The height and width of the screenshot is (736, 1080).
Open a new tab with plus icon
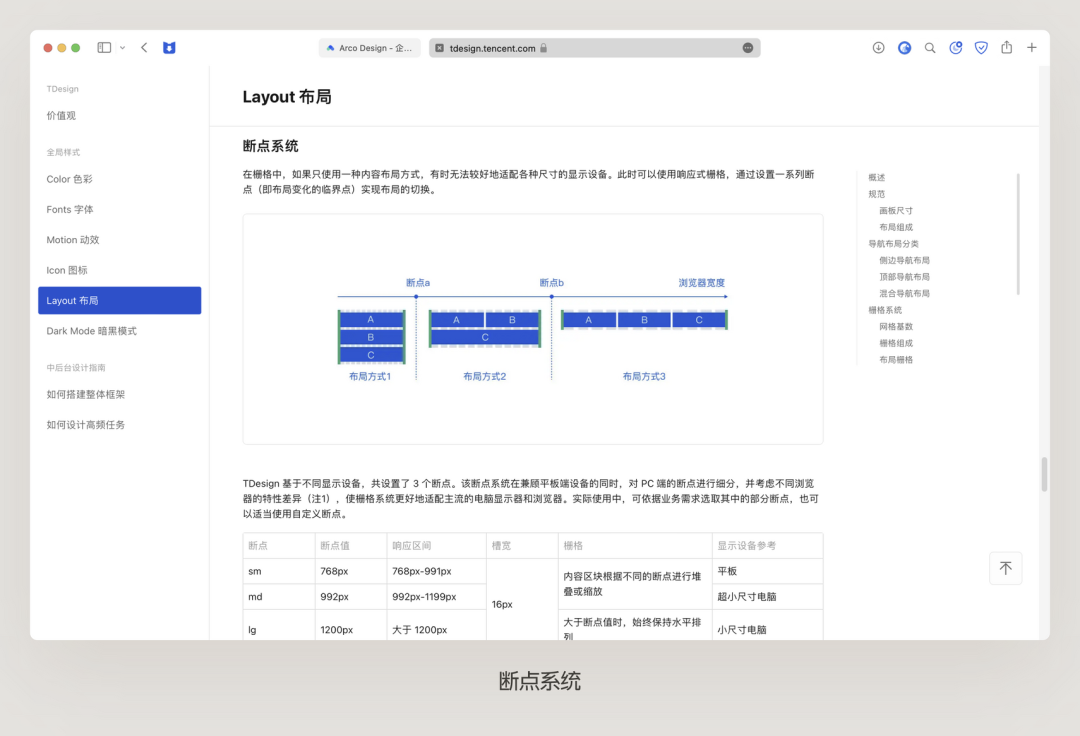click(1031, 48)
